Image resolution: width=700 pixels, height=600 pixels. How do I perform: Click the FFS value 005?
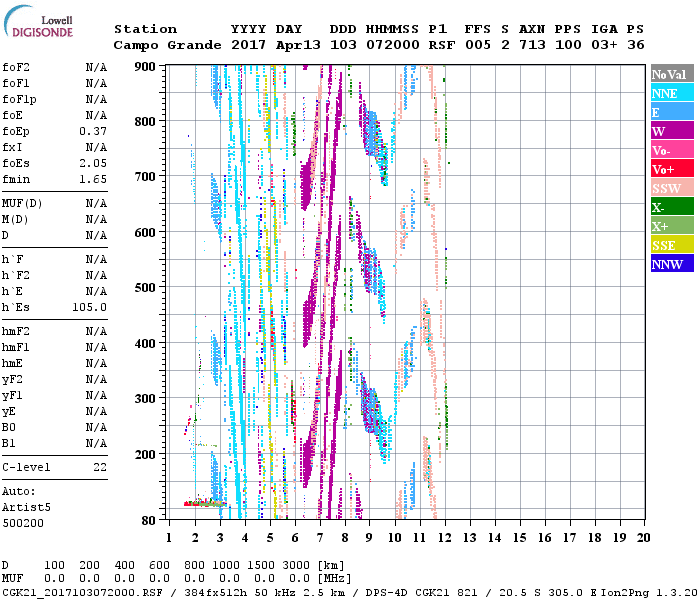click(478, 45)
